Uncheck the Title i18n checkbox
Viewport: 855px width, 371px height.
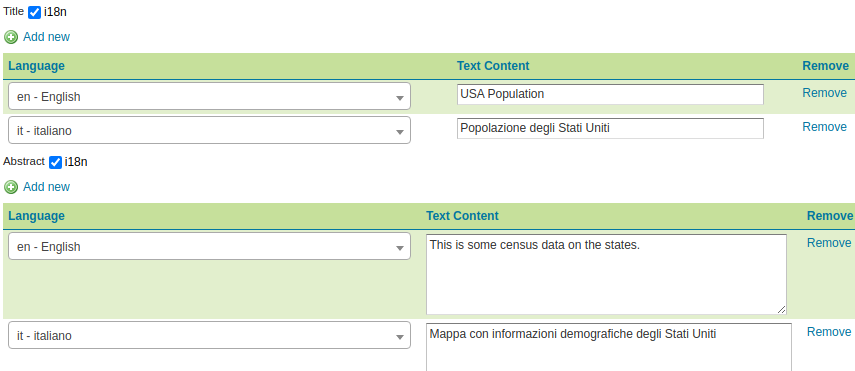tap(34, 12)
